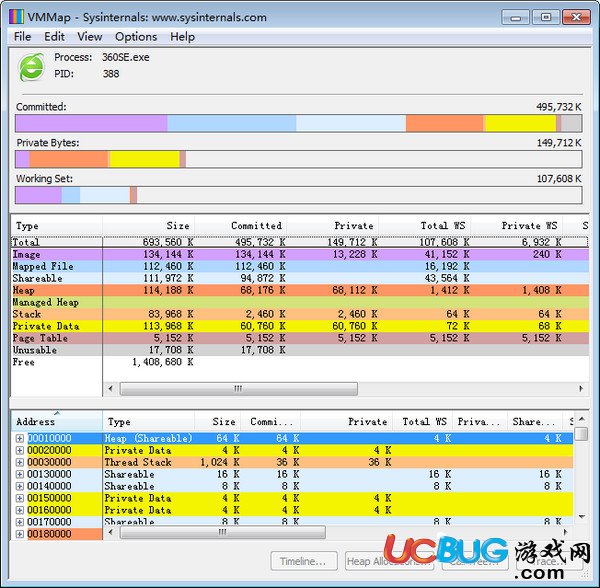The width and height of the screenshot is (600, 588).
Task: Click the 693,560 K total size value
Action: tap(168, 242)
